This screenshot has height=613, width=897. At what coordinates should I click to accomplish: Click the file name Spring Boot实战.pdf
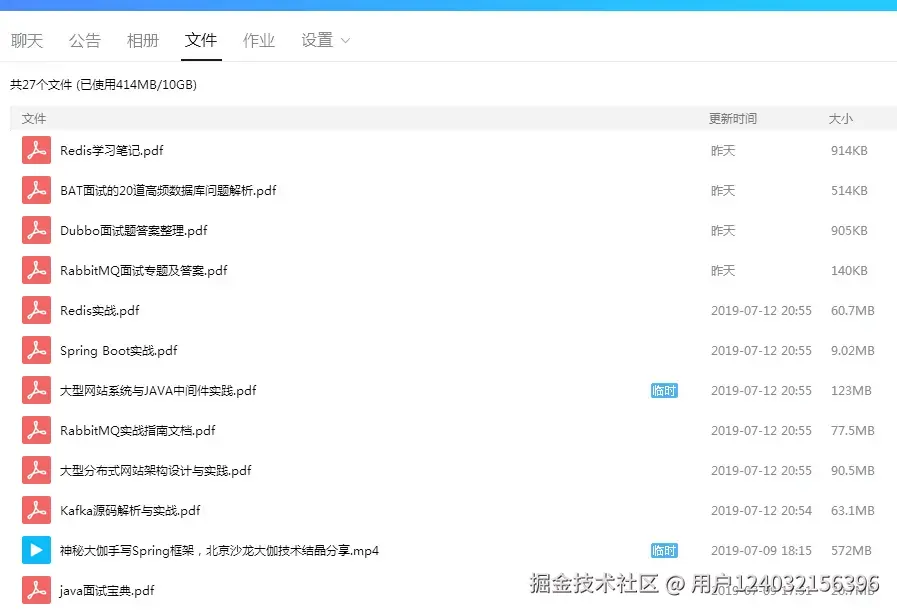click(118, 351)
